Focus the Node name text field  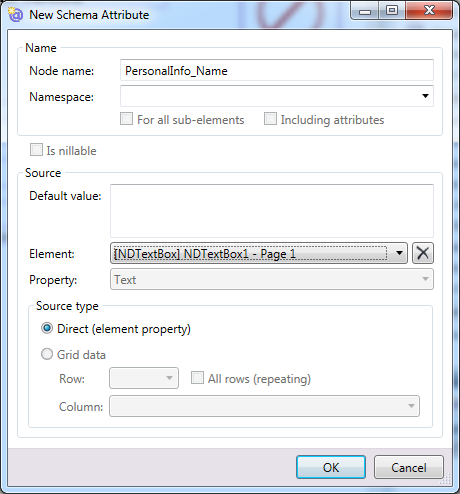tap(277, 70)
